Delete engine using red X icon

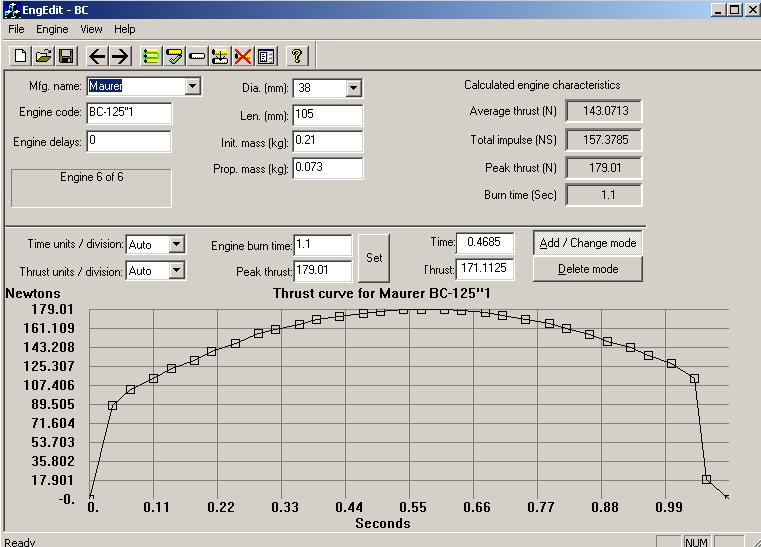[243, 56]
